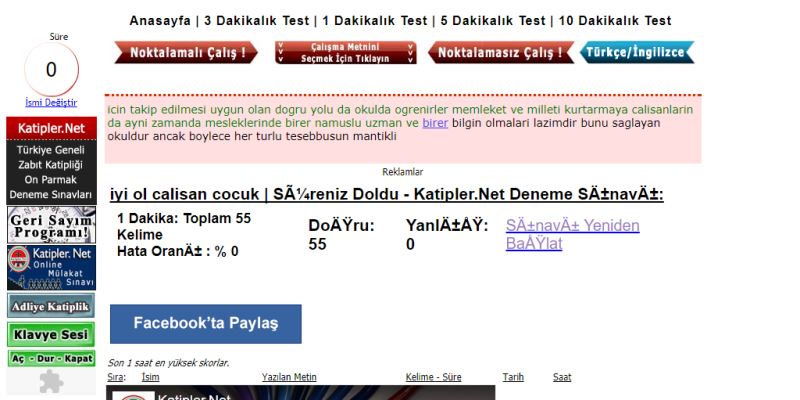Viewport: 800px width, 400px height.
Task: Toggle Klavye Sesi keyboard sound button
Action: click(51, 335)
